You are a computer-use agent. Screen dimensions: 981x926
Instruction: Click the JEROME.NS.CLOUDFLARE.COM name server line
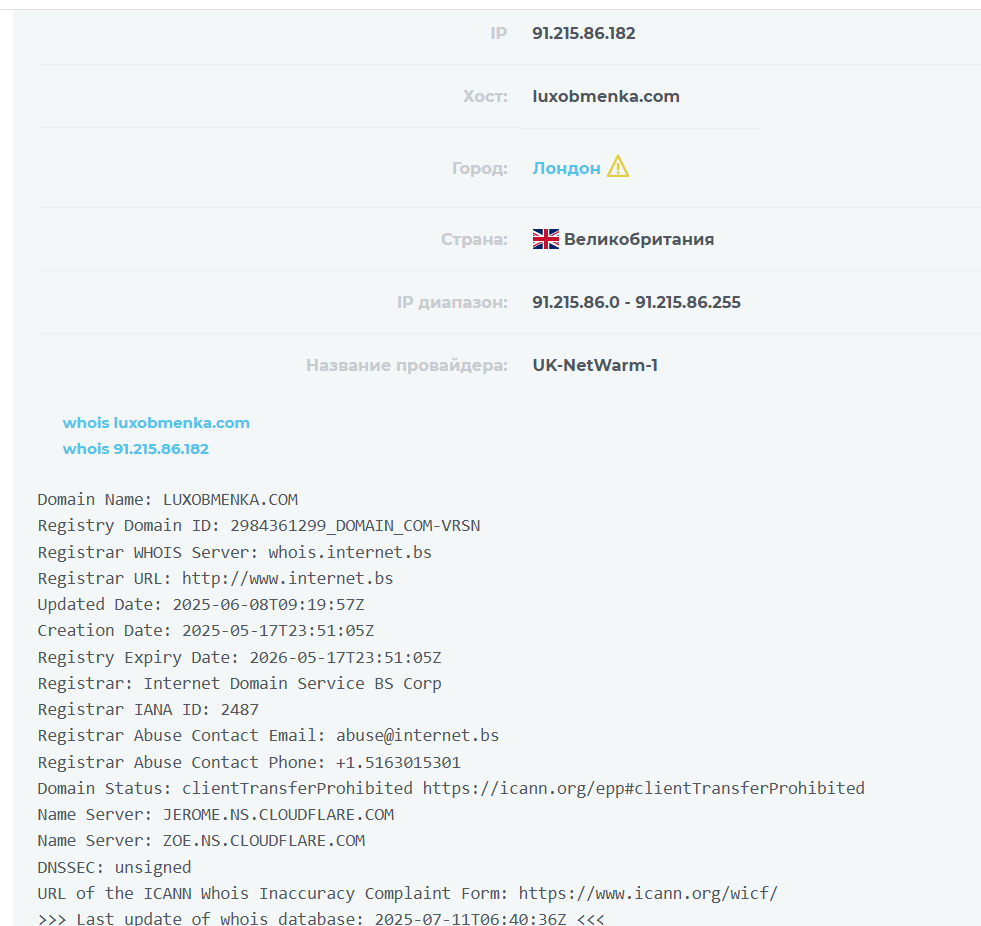216,815
